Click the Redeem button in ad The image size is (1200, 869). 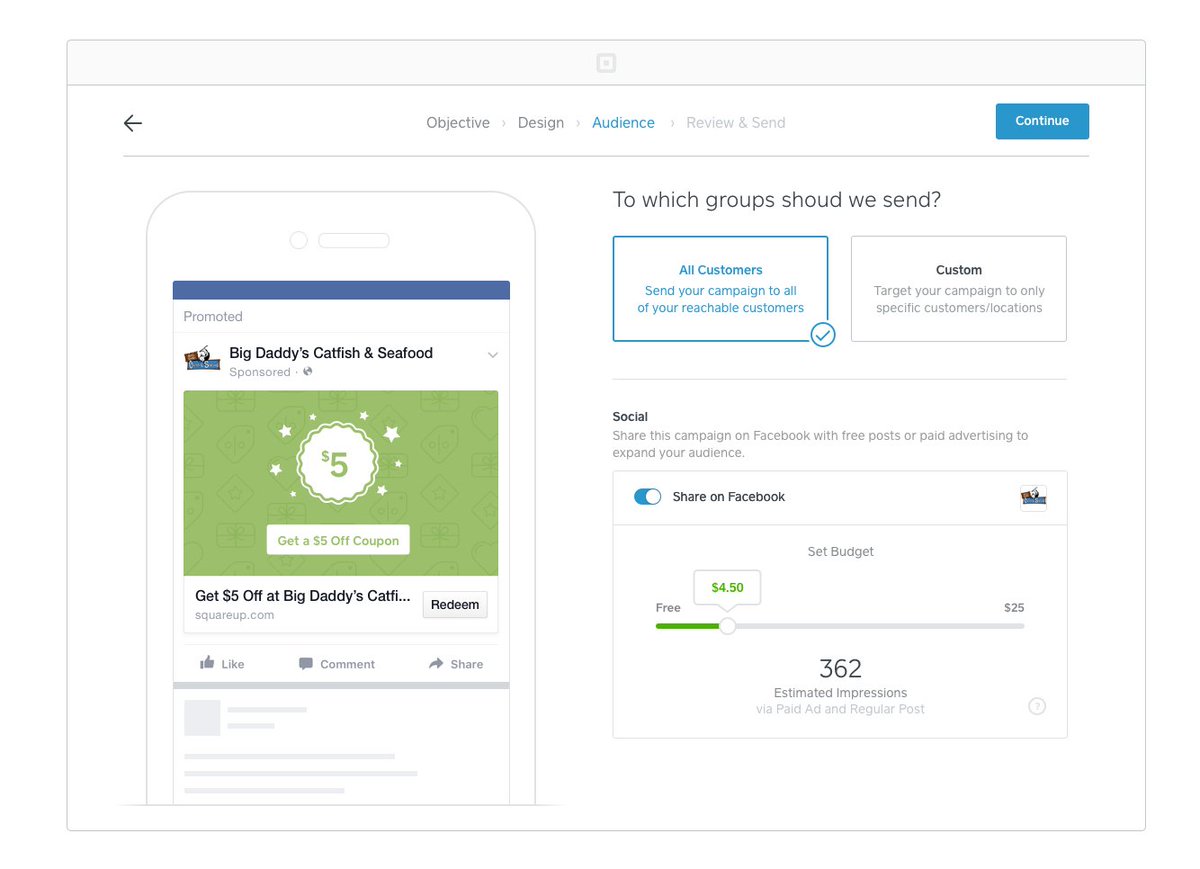455,604
